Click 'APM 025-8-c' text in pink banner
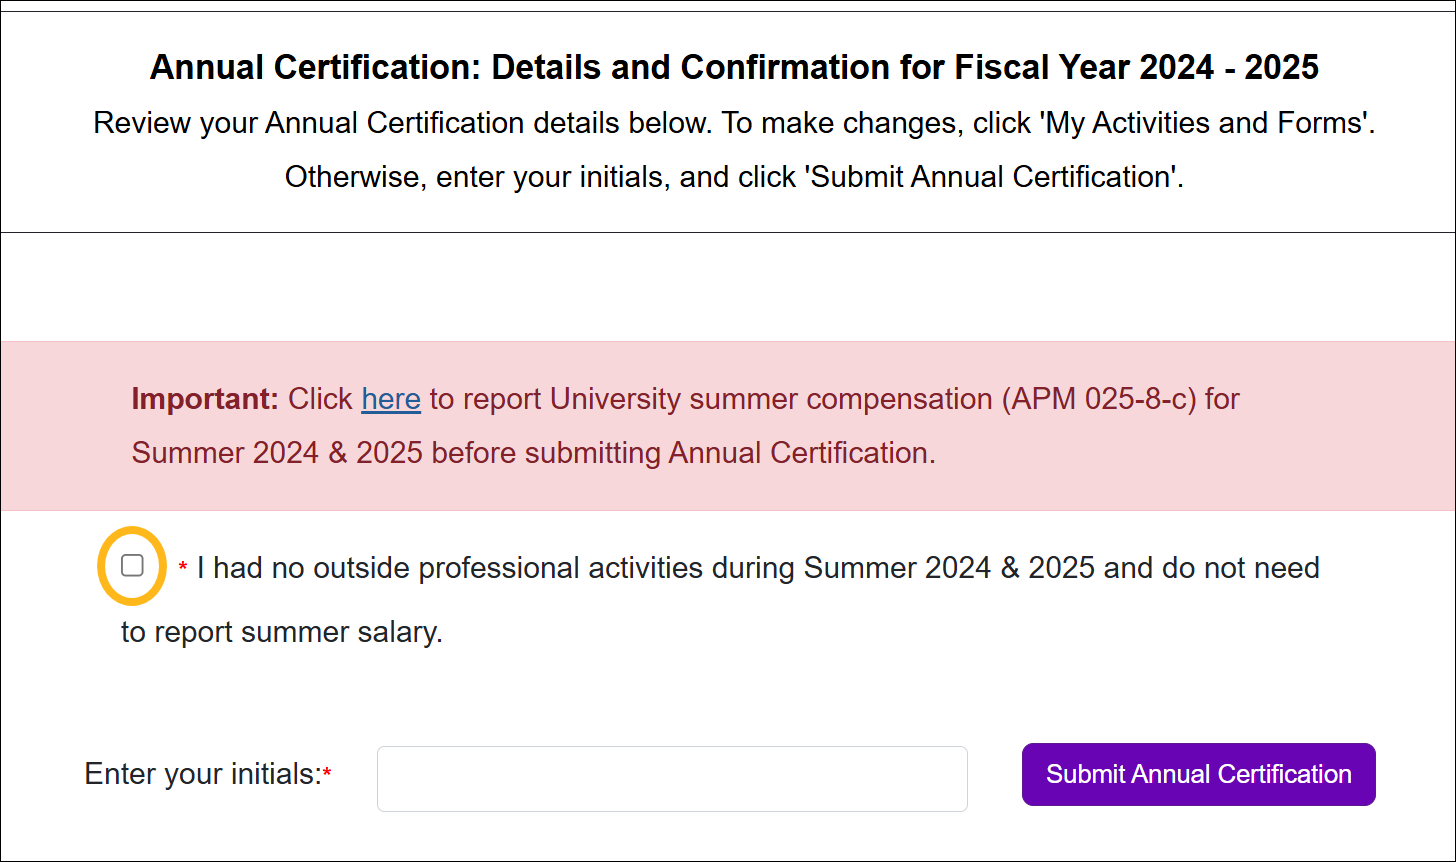 tap(1098, 399)
